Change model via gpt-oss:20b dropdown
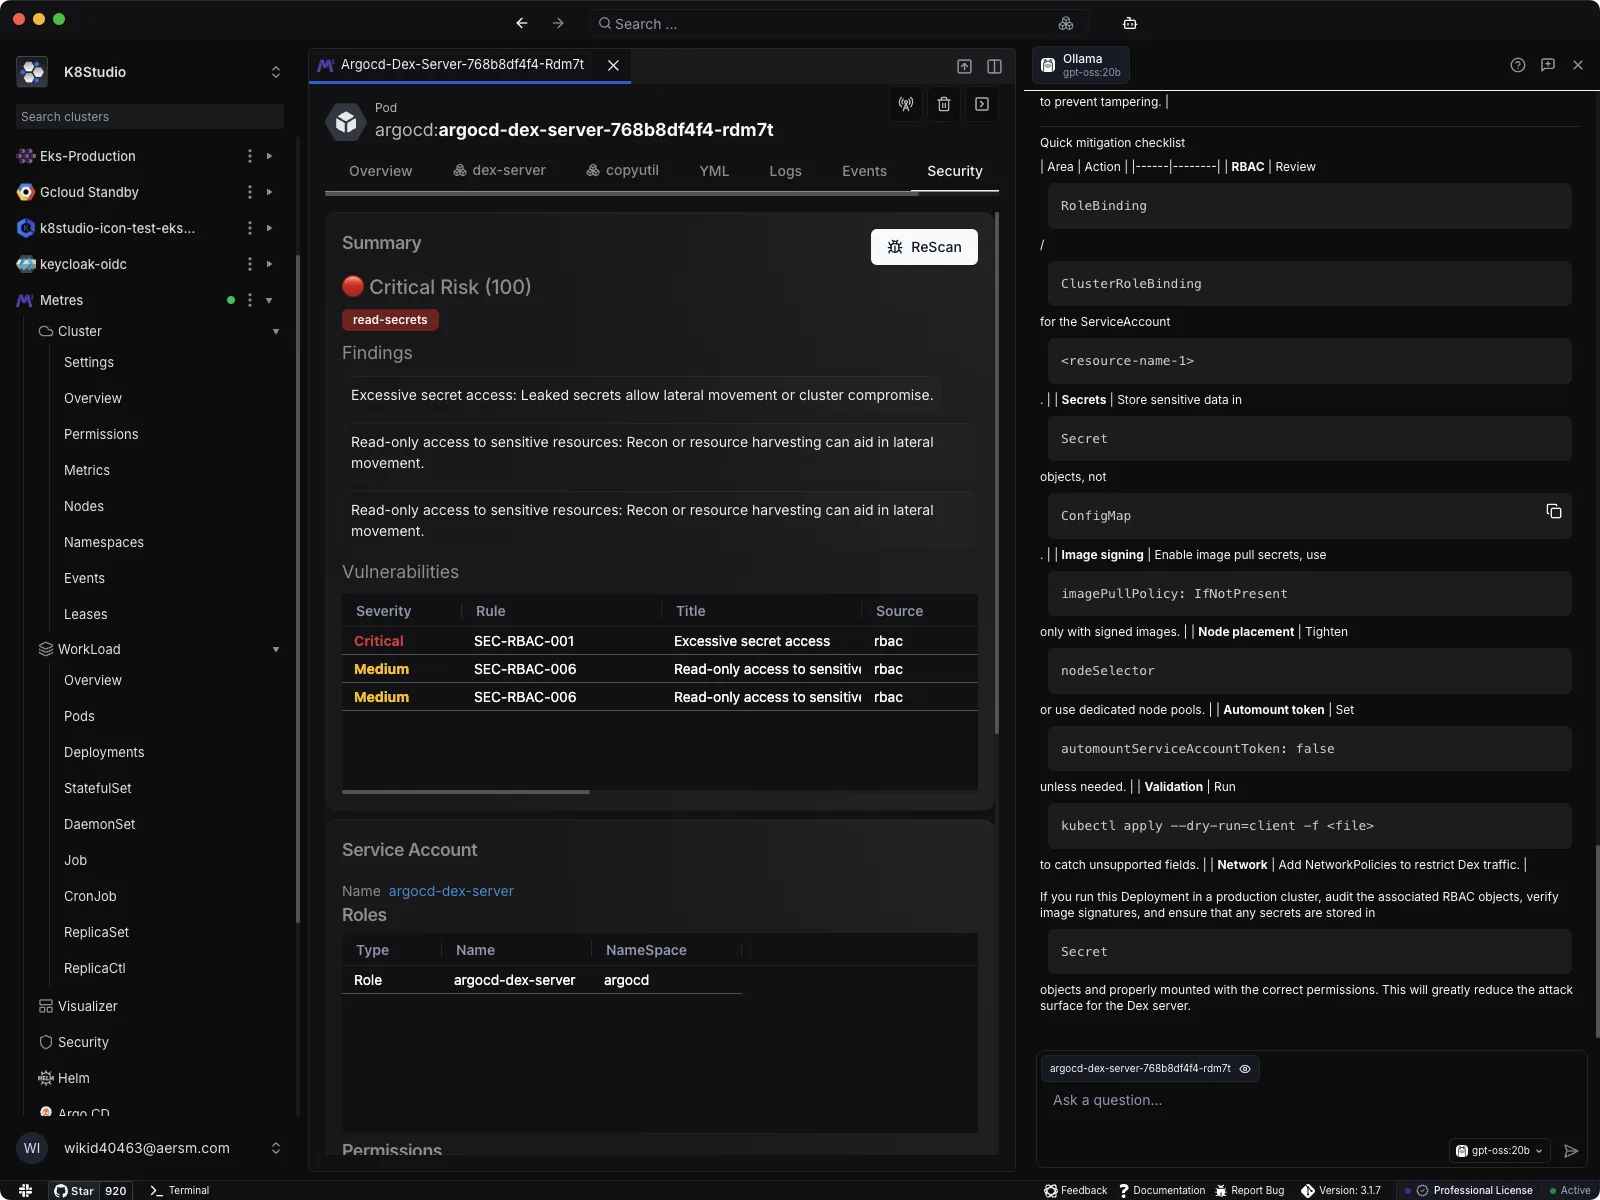This screenshot has width=1600, height=1200. [x=1499, y=1151]
